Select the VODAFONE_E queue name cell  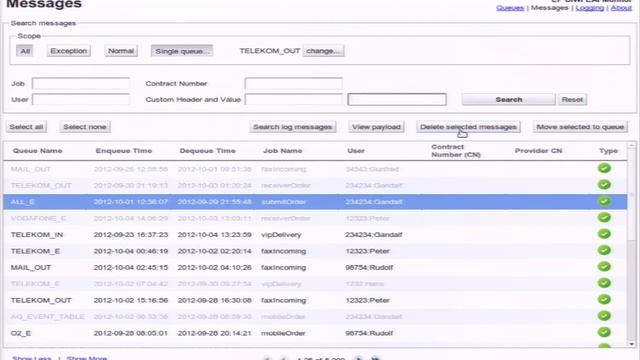[38, 218]
